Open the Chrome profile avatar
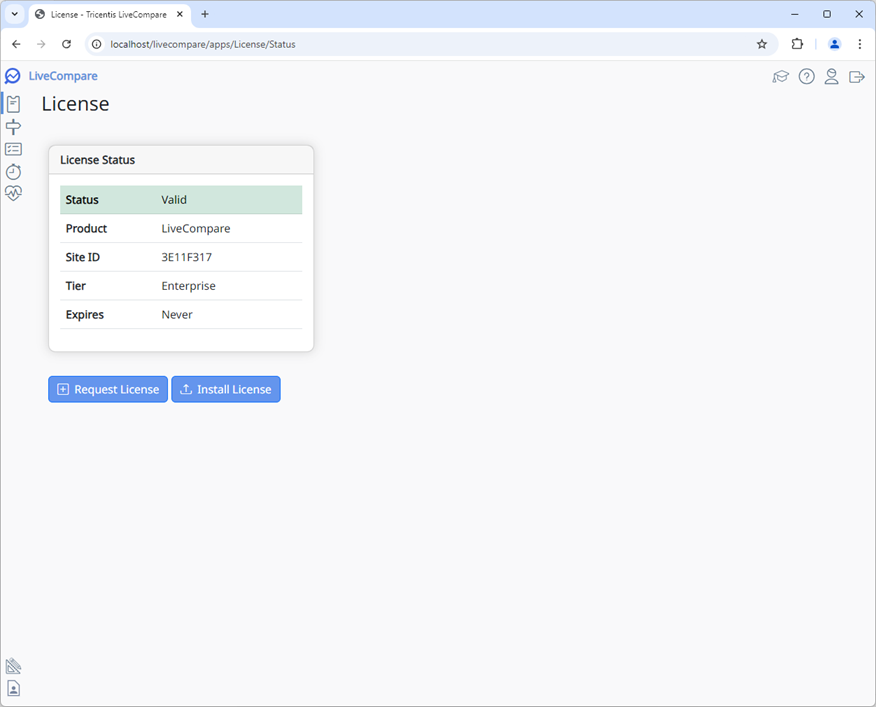The height and width of the screenshot is (707, 876). point(834,44)
